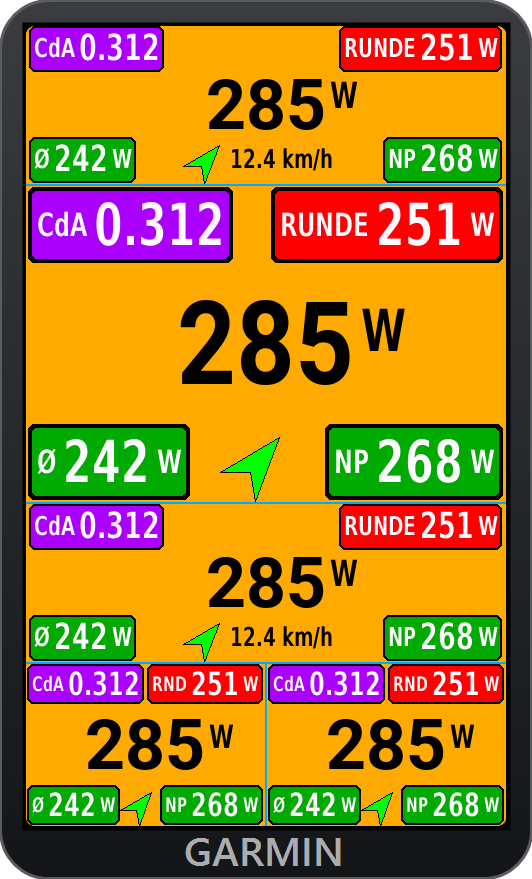Select the CdA 0.312 badge in the bottom-right panel
This screenshot has width=532, height=879.
point(326,684)
